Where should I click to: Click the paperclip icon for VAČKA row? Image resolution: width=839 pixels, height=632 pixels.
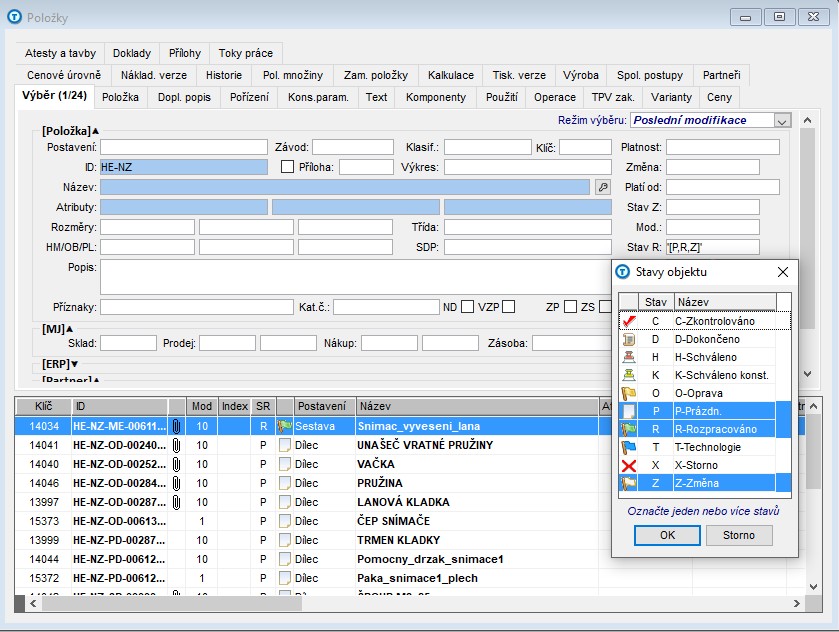coord(176,465)
